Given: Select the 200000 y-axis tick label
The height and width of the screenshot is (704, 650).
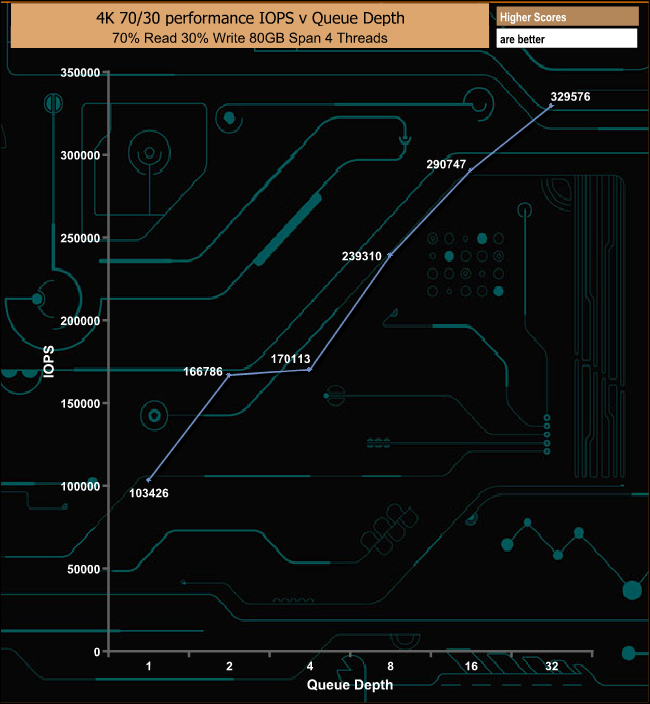Looking at the screenshot, I should click(x=80, y=321).
